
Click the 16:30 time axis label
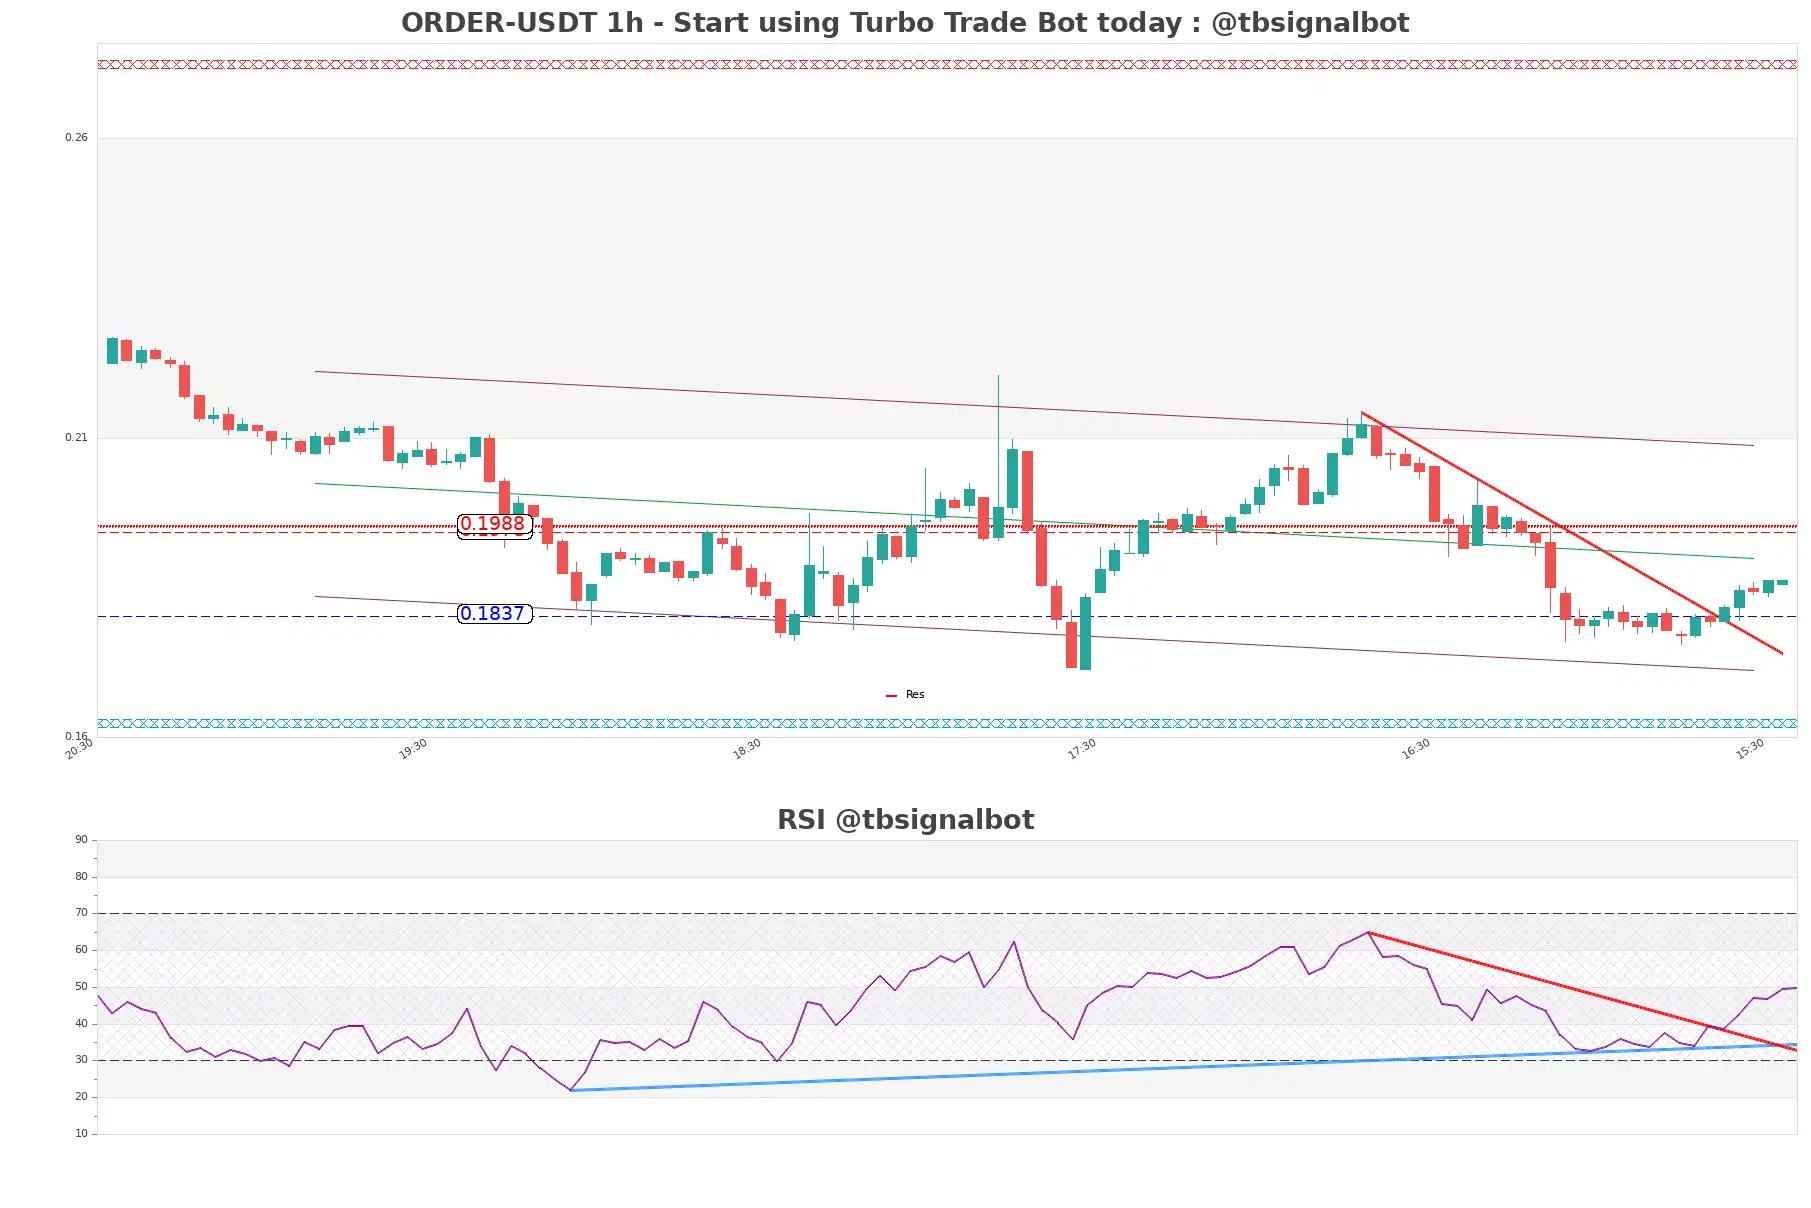1416,749
